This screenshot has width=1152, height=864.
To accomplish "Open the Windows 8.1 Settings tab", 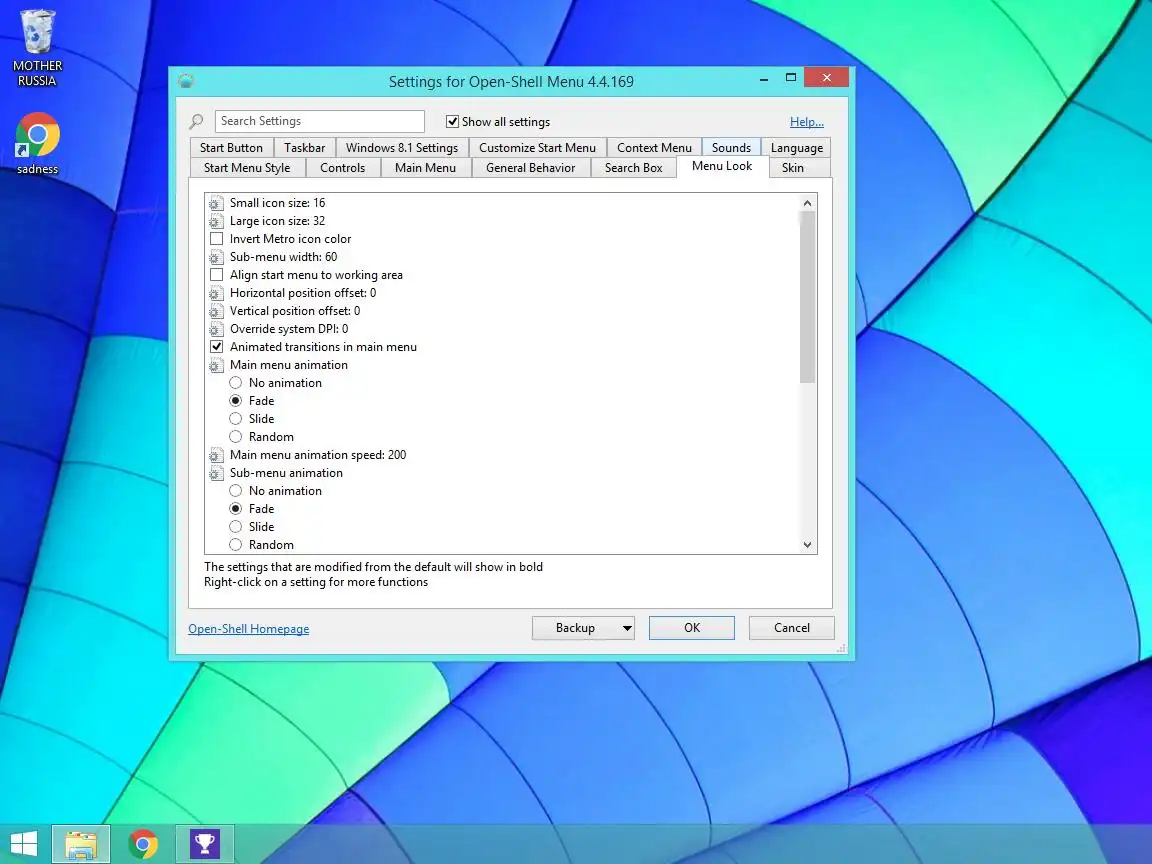I will [x=402, y=148].
